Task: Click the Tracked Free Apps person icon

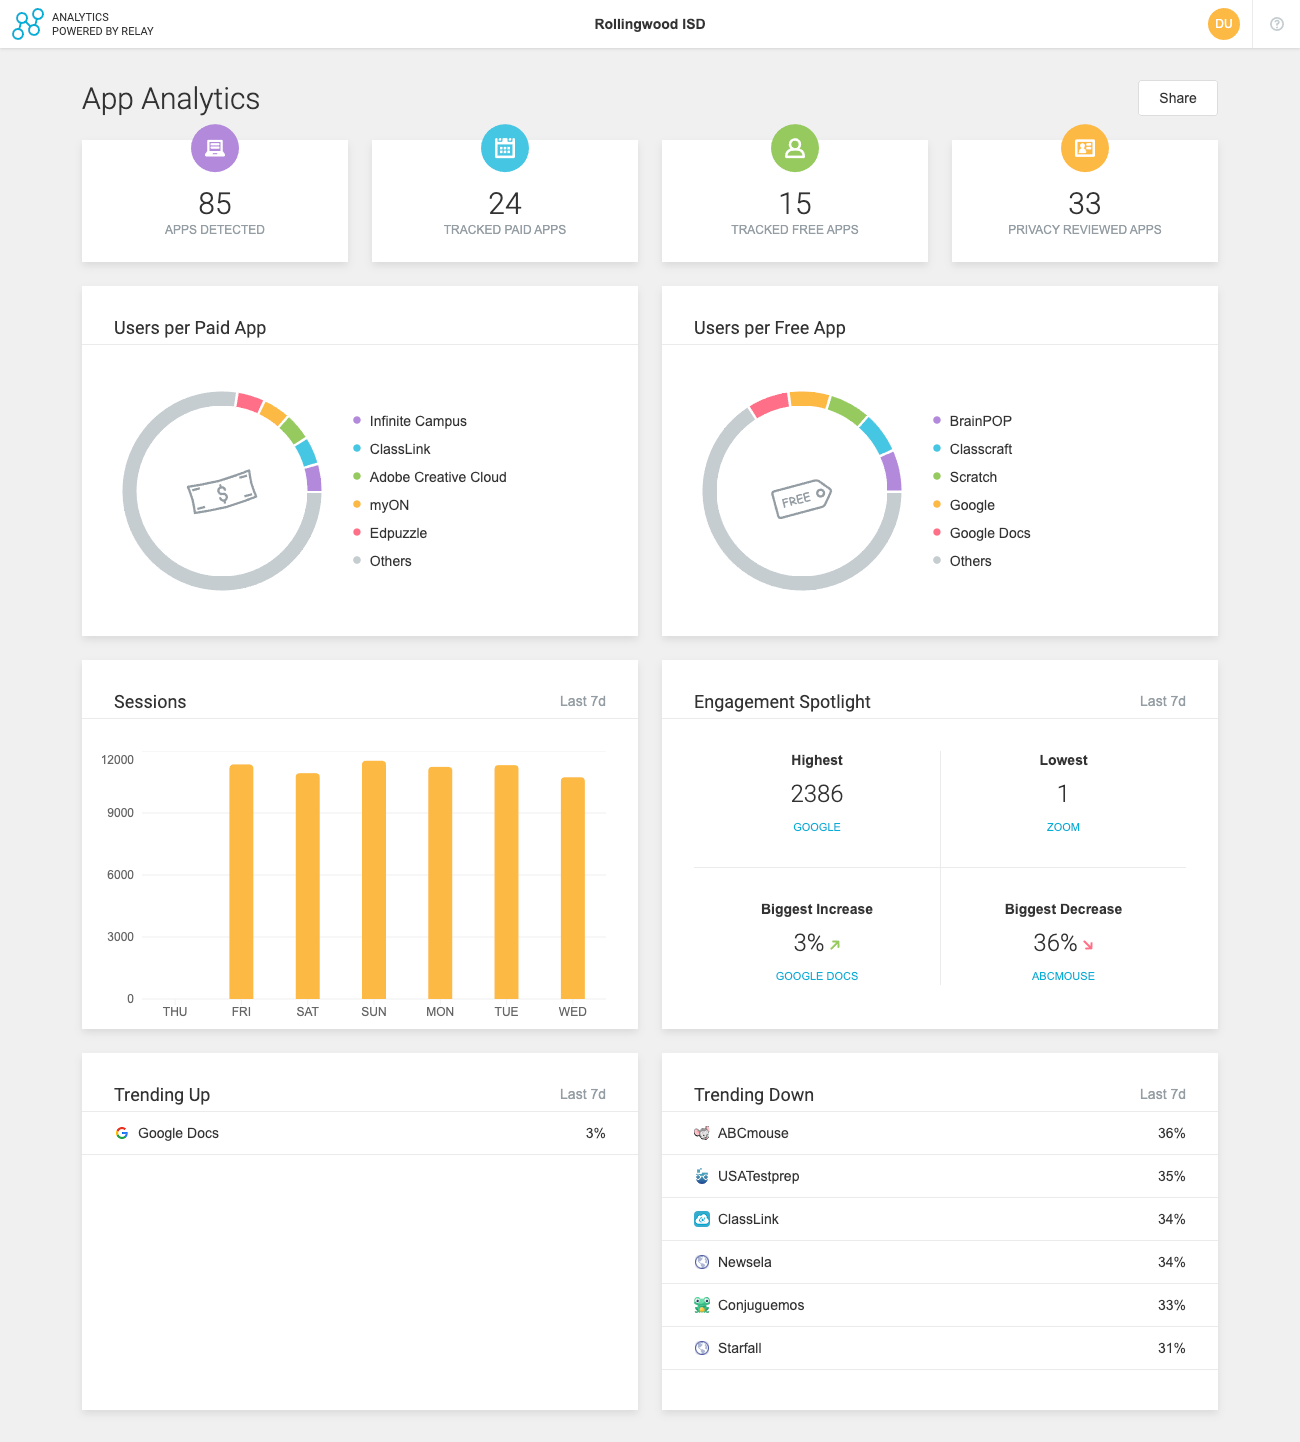Action: [x=794, y=148]
